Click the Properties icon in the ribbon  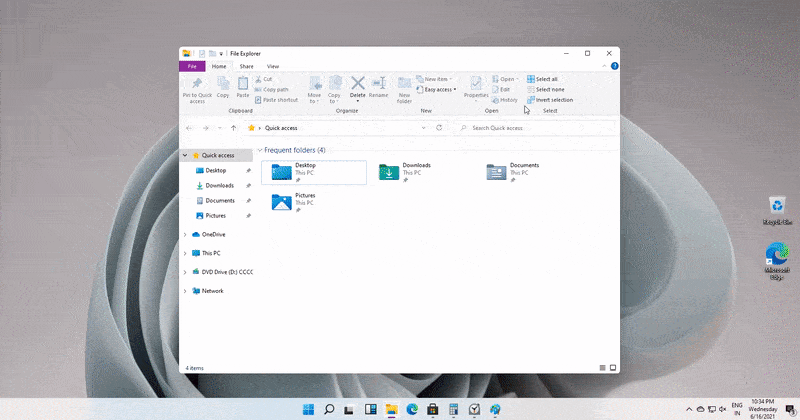pos(476,85)
